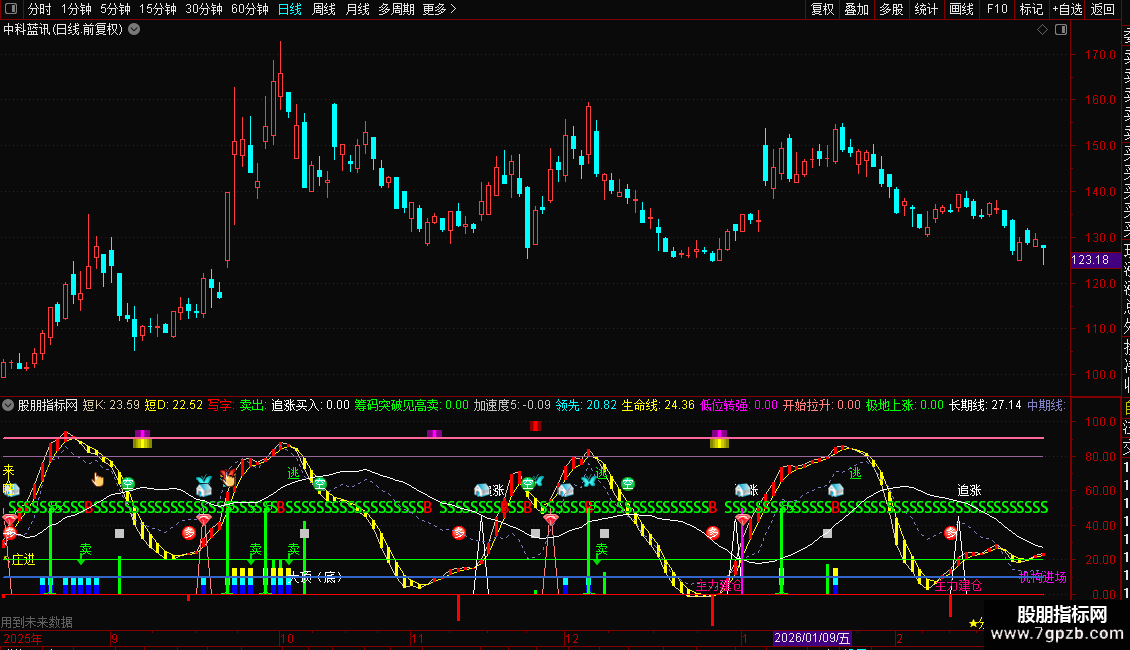Viewport: 1130px width, 650px height.
Task: Click the red block marker on indicator top line
Action: (536, 426)
